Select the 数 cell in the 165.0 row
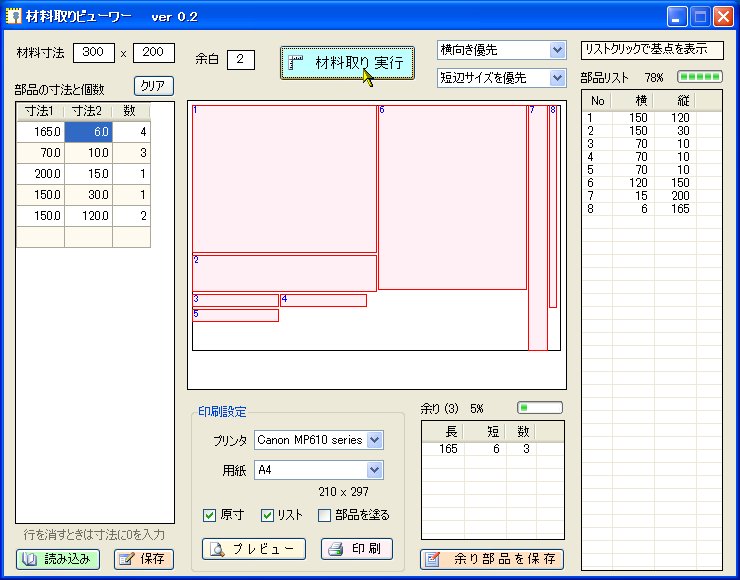Image resolution: width=740 pixels, height=580 pixels. click(131, 132)
